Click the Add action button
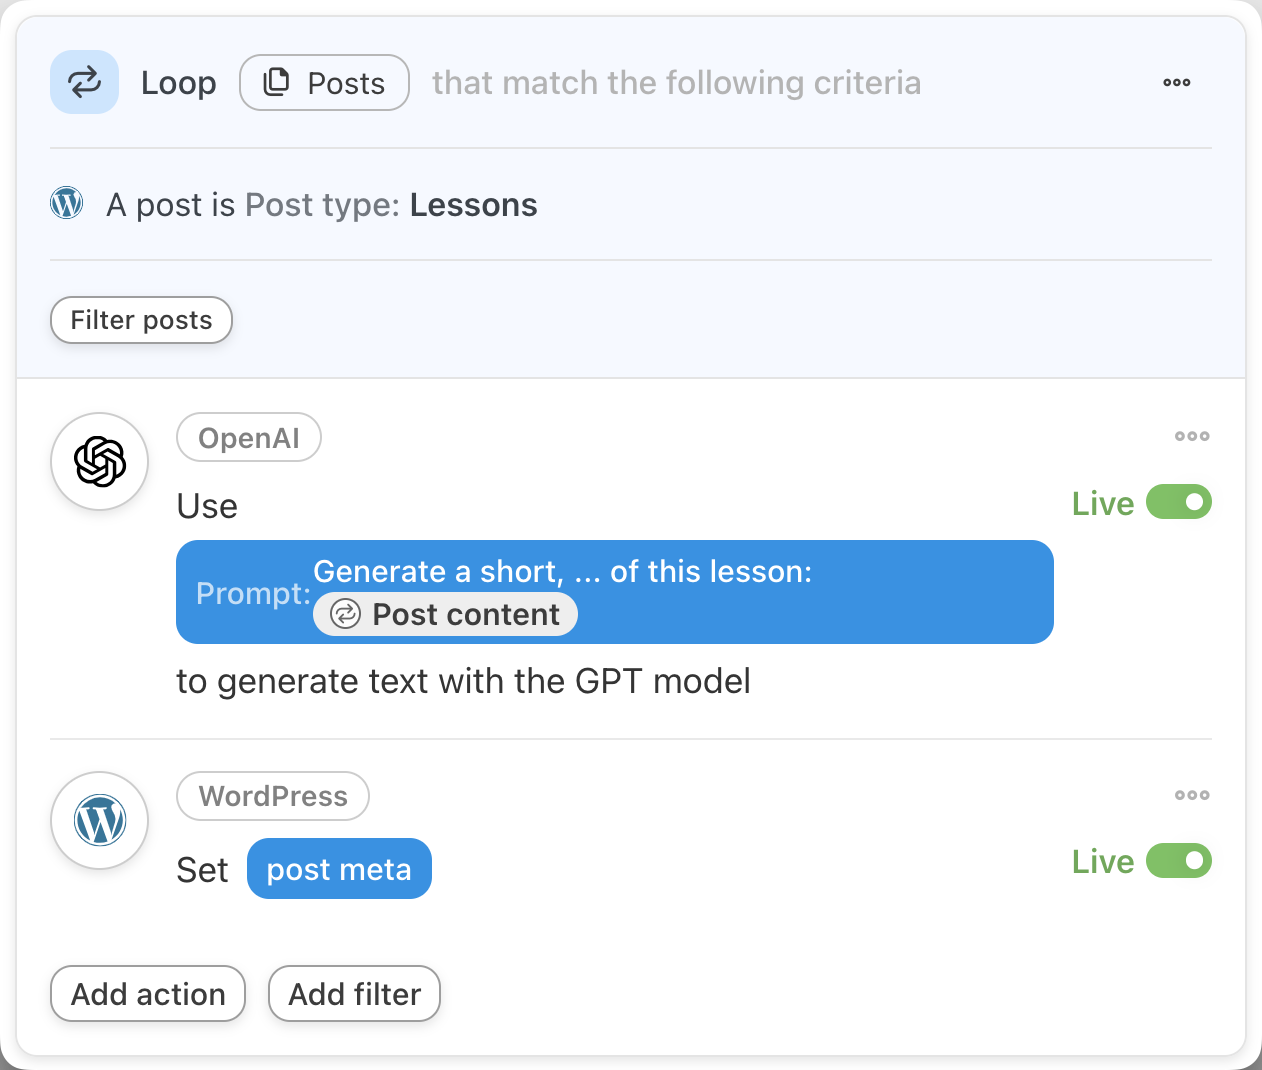1262x1070 pixels. click(148, 994)
